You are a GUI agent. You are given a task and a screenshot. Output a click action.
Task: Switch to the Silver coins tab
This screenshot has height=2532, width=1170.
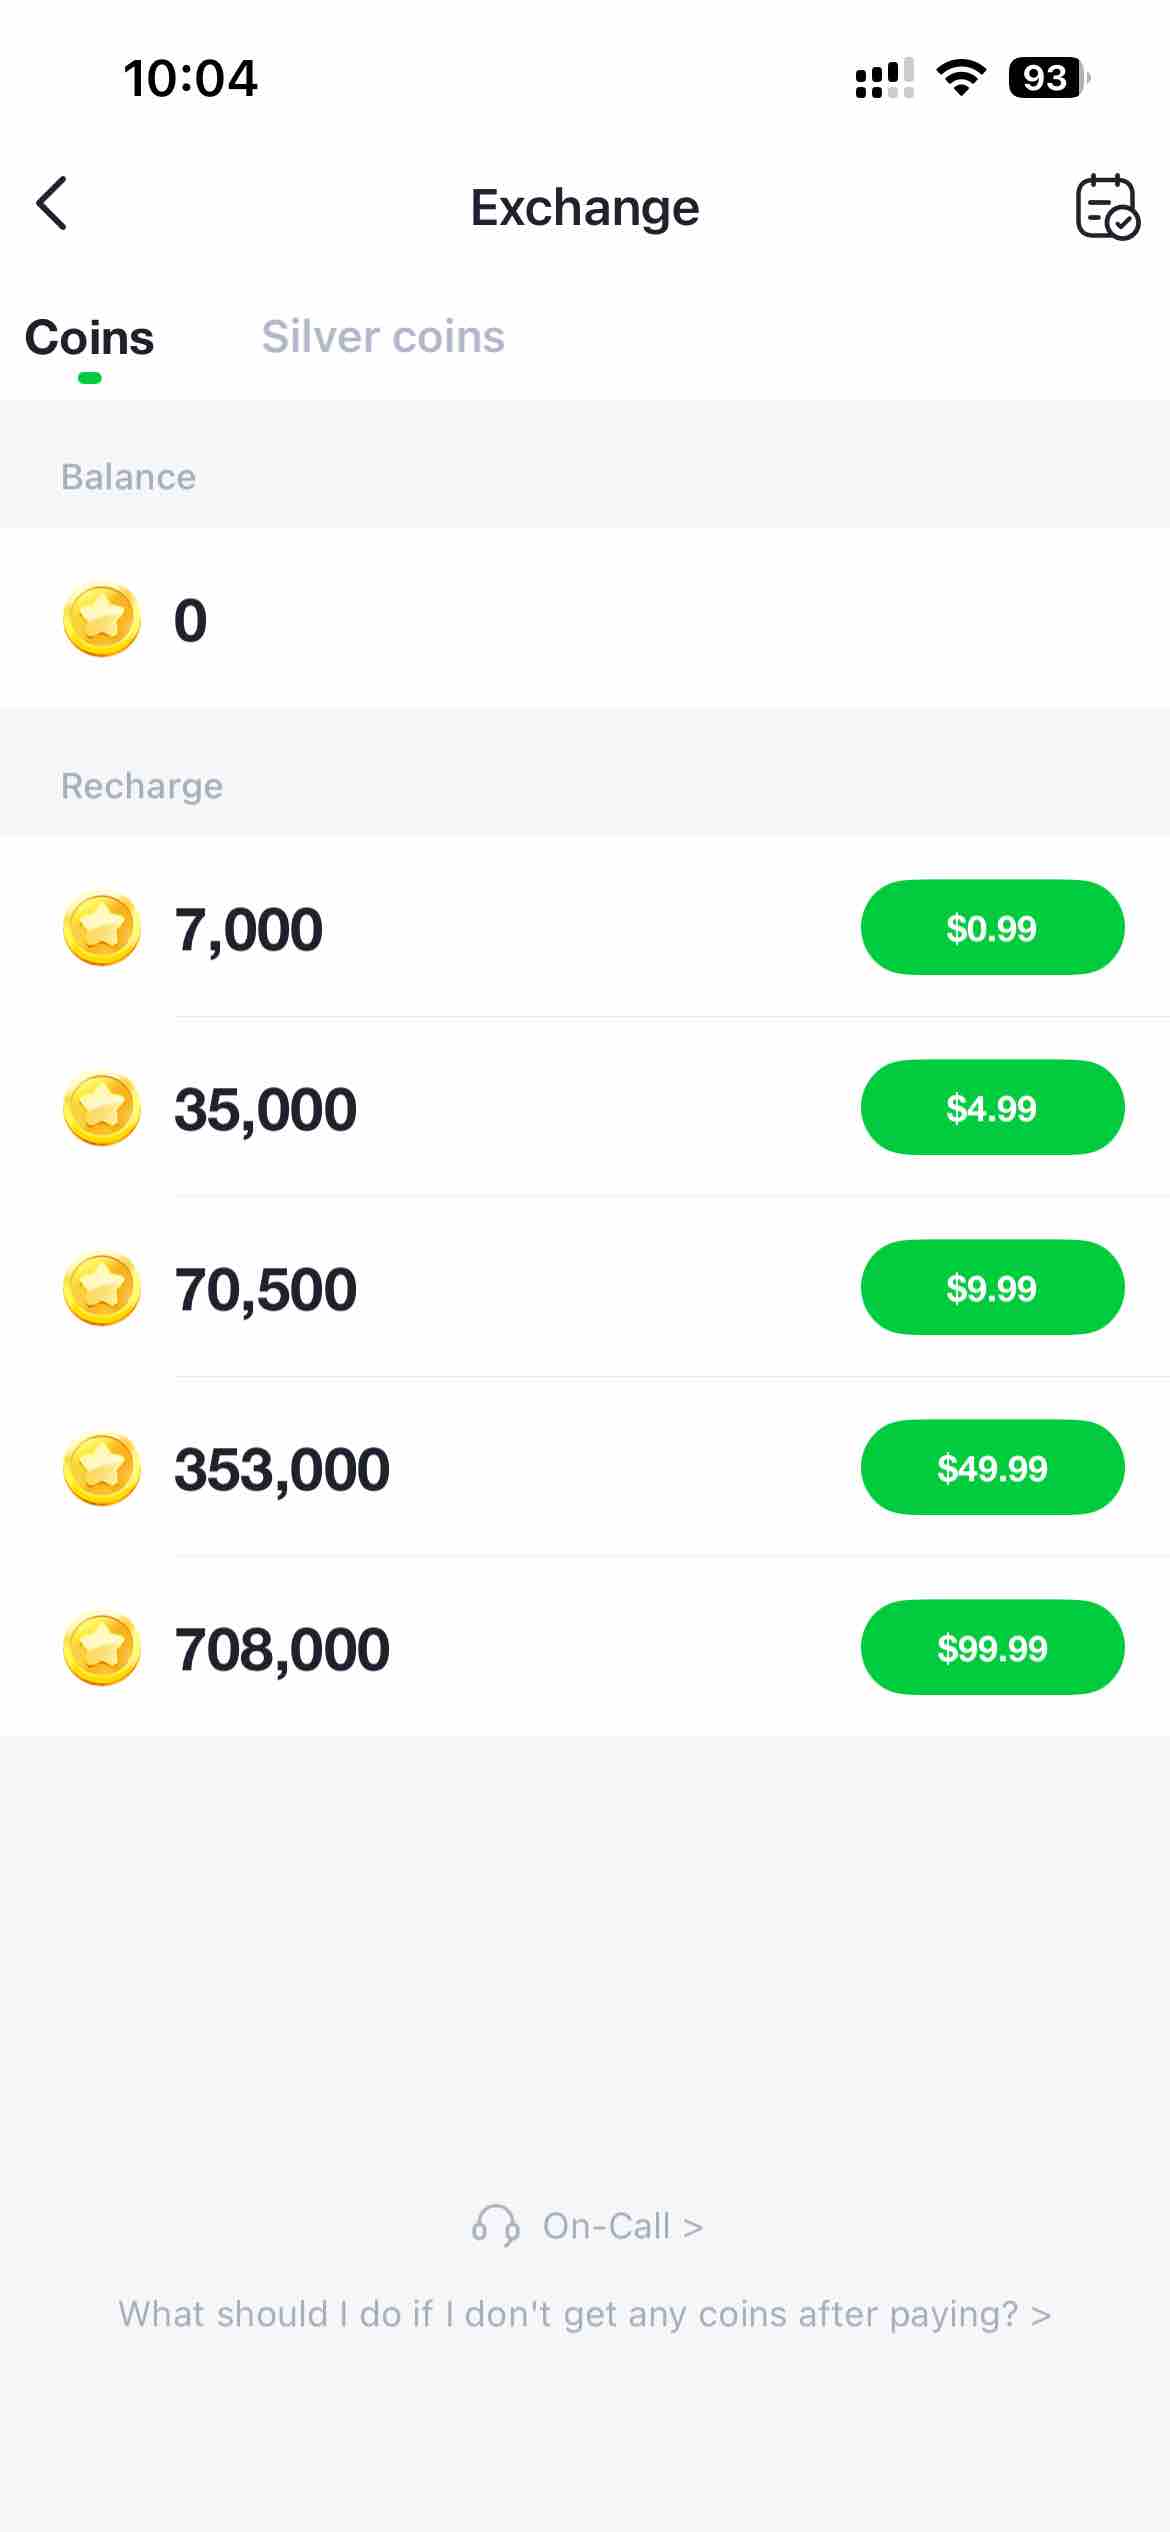click(x=383, y=337)
